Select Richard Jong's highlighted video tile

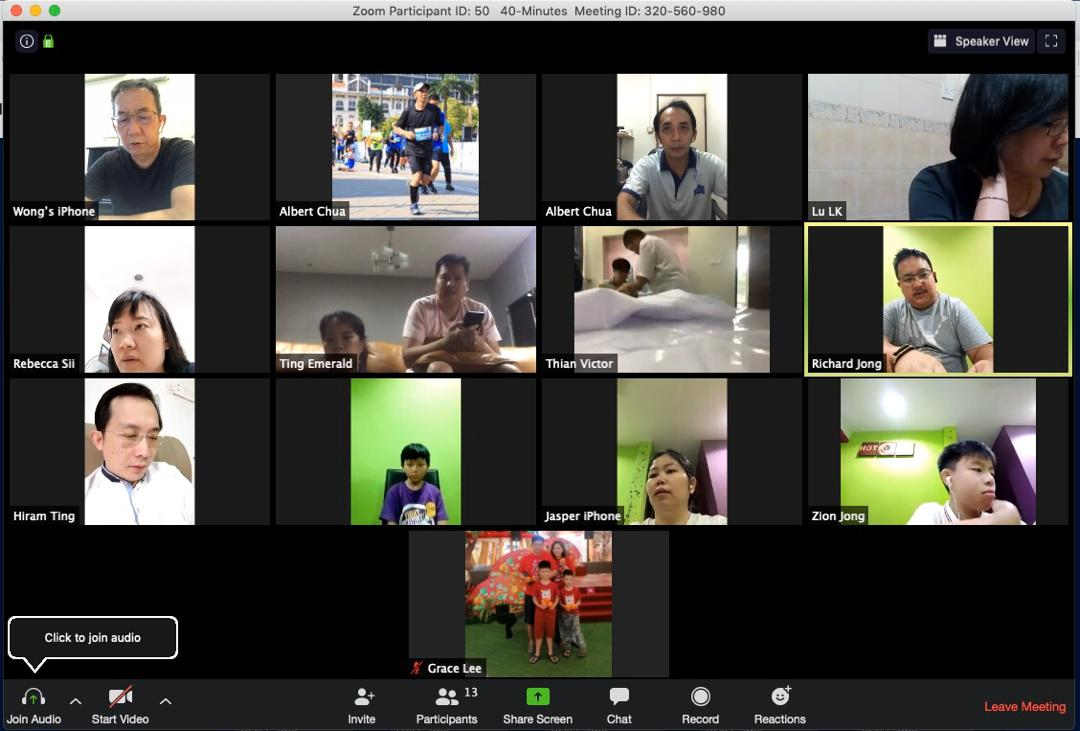[x=938, y=299]
